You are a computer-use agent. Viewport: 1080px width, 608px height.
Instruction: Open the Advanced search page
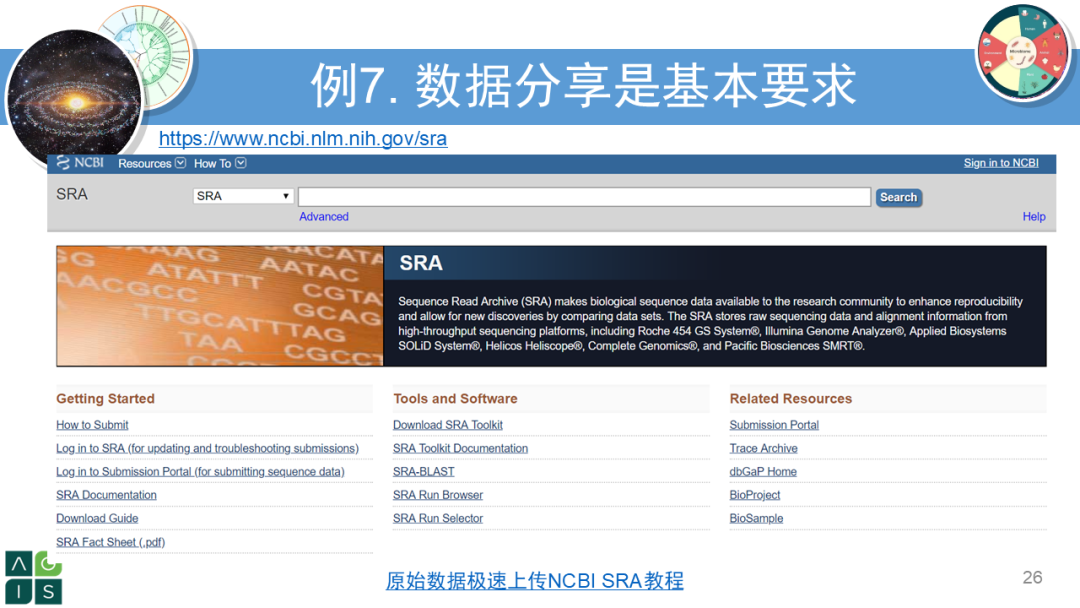click(x=323, y=216)
